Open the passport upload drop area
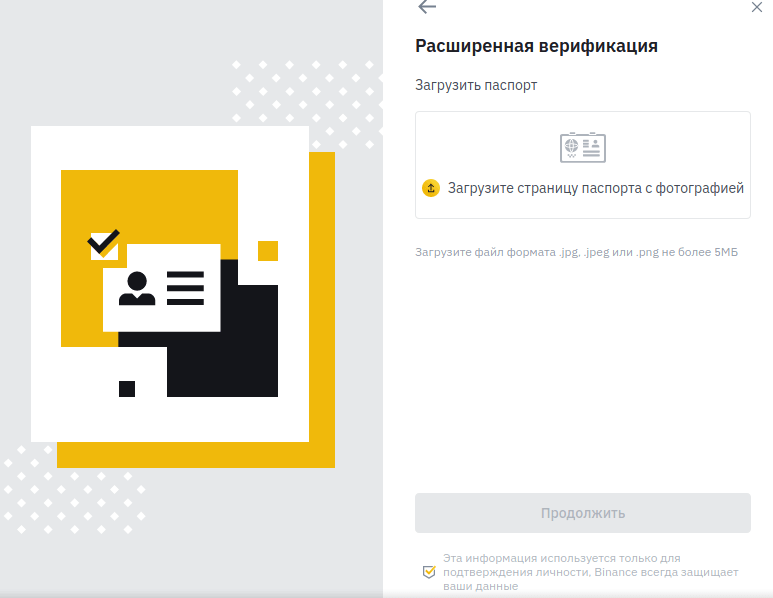 click(583, 165)
